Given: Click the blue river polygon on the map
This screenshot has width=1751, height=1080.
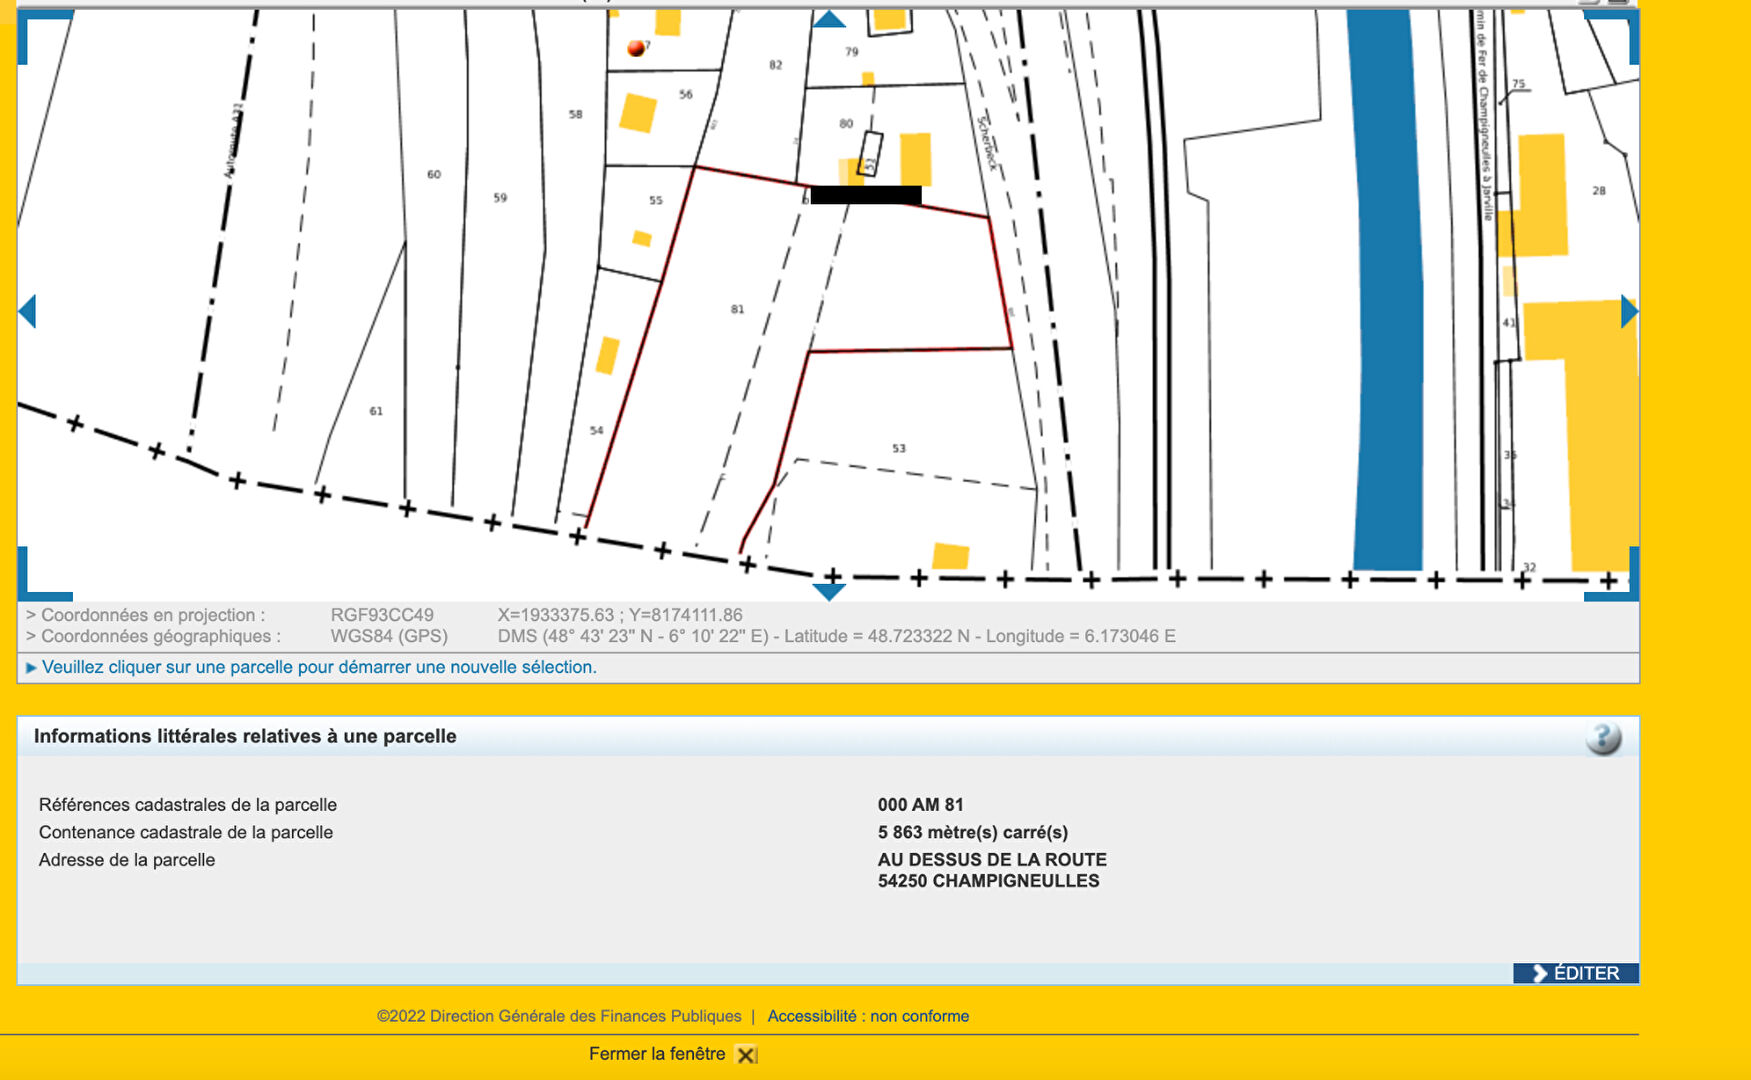Looking at the screenshot, I should [1390, 300].
